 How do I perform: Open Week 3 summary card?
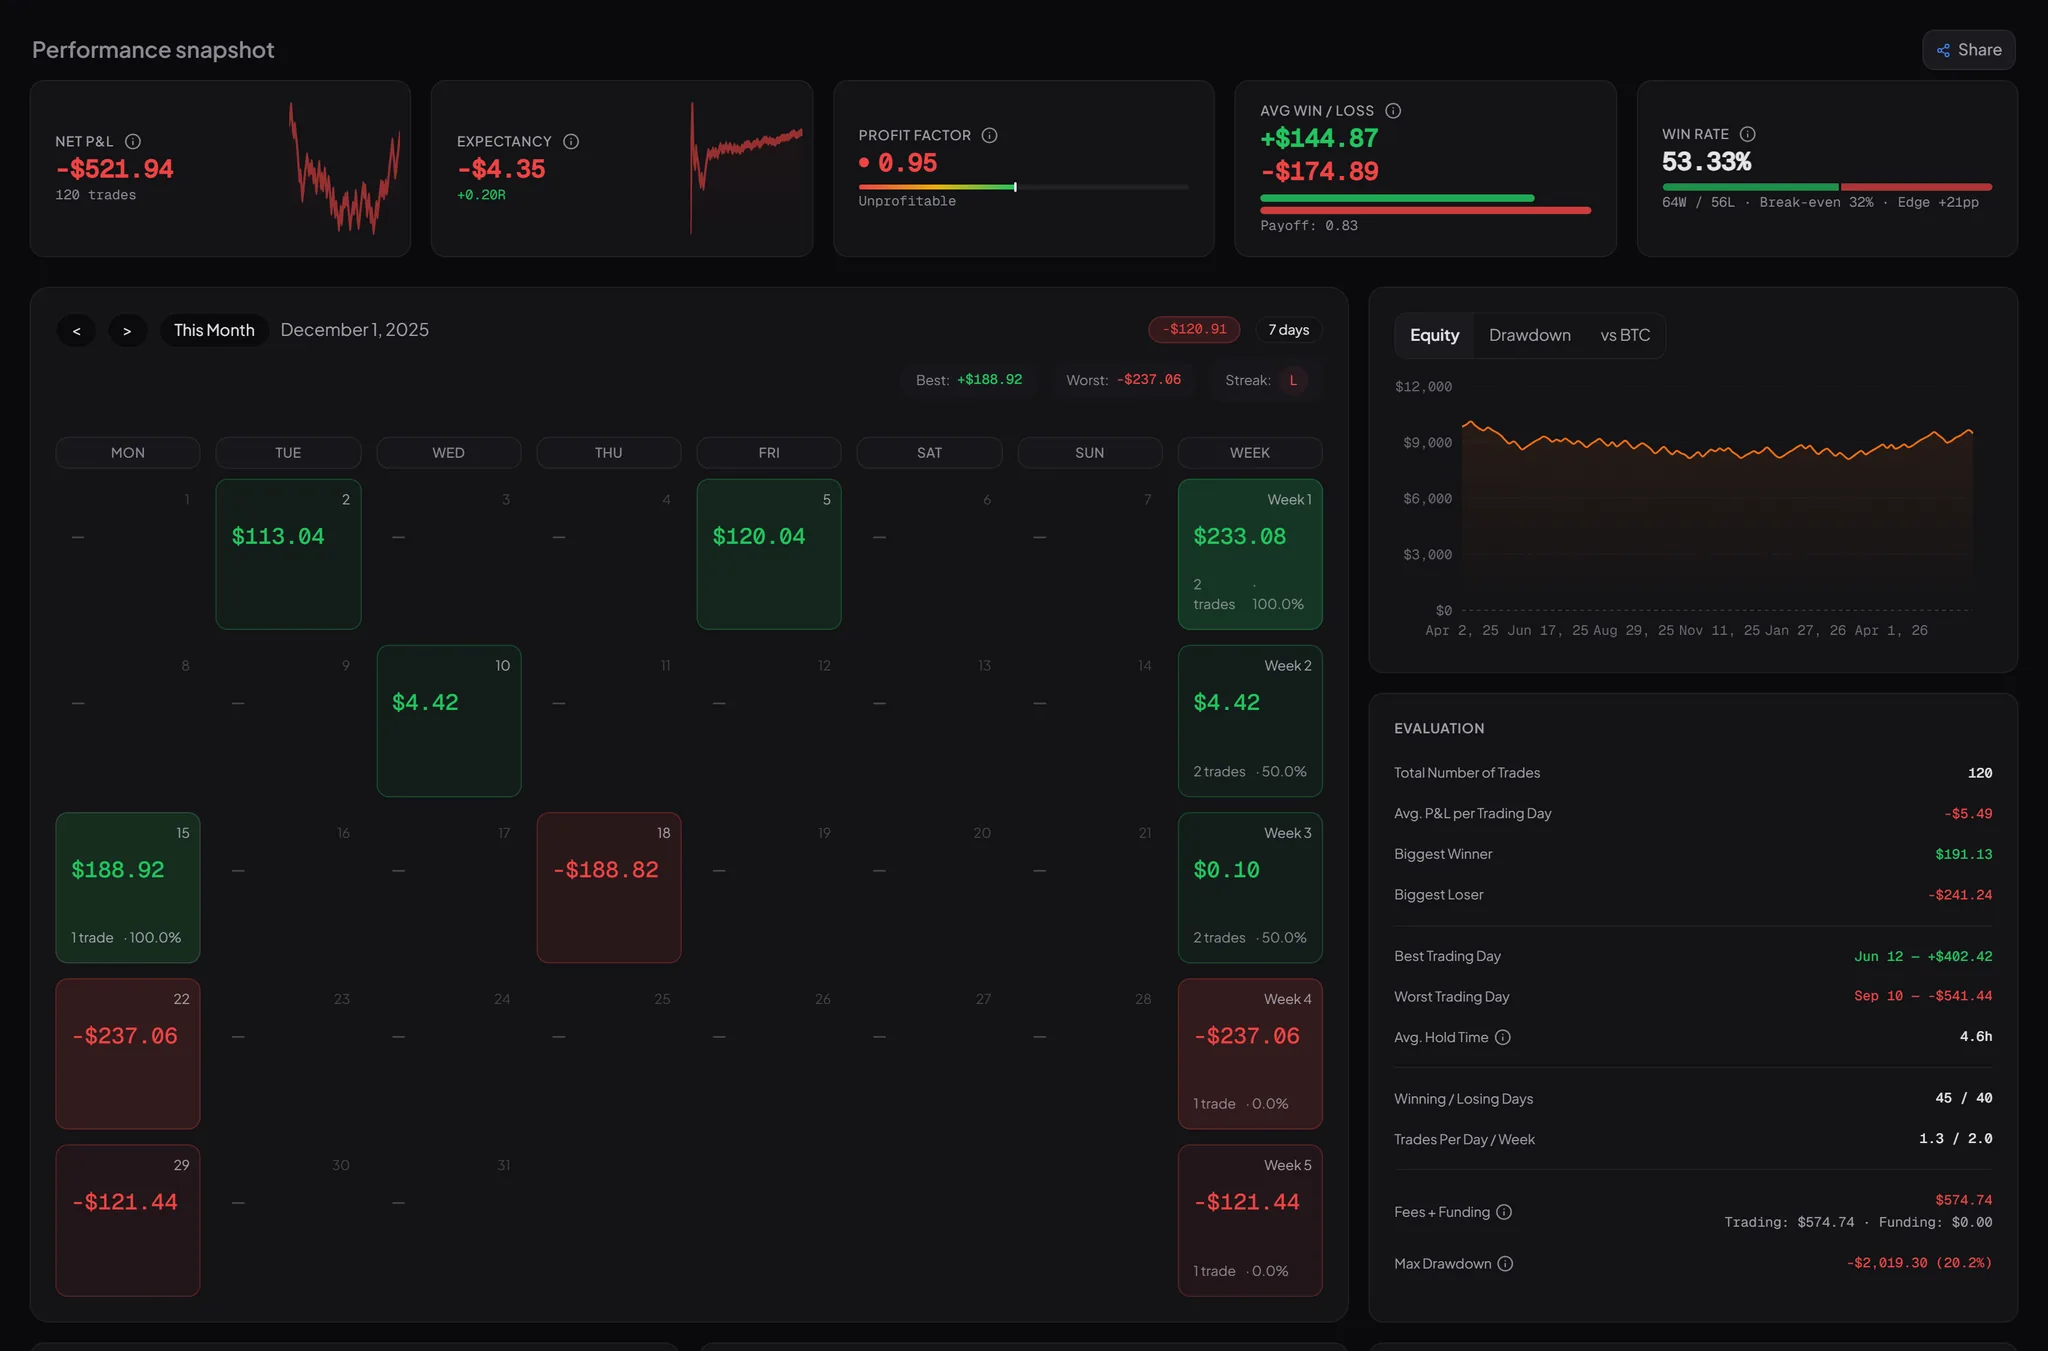click(x=1250, y=888)
